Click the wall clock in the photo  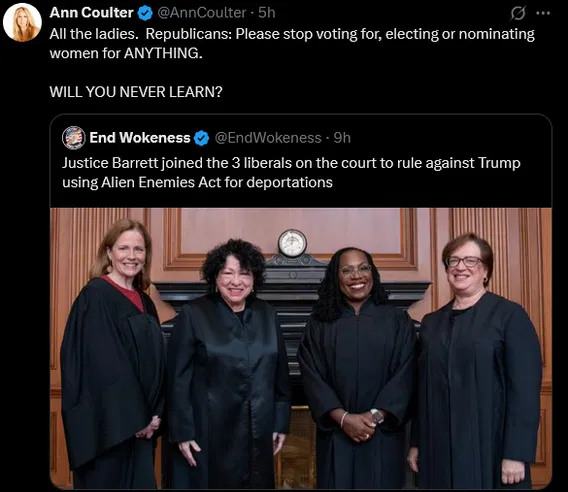point(292,243)
